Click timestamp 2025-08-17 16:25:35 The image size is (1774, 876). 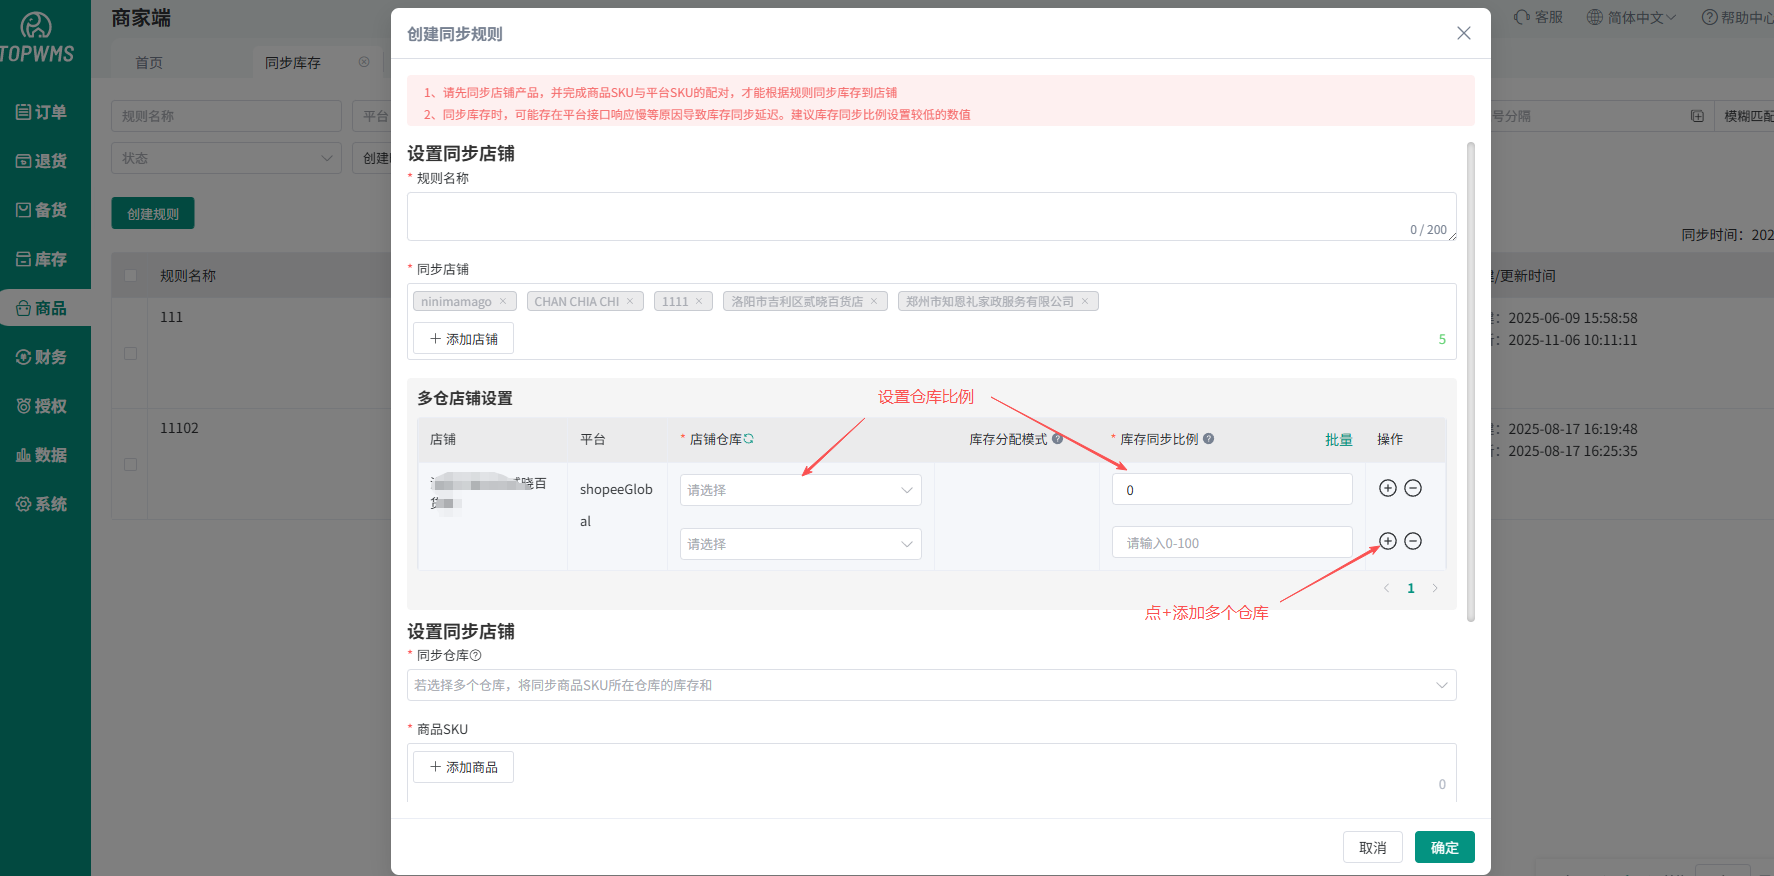point(1573,451)
